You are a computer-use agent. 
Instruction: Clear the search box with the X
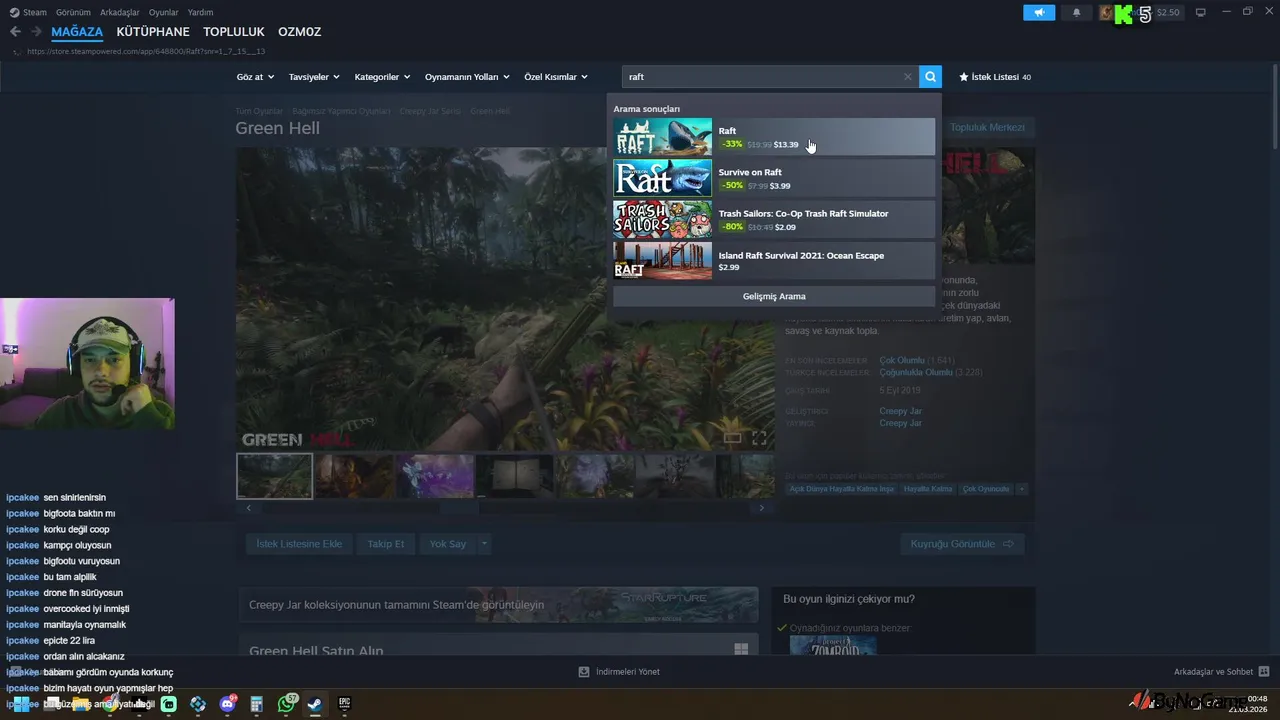pos(908,77)
